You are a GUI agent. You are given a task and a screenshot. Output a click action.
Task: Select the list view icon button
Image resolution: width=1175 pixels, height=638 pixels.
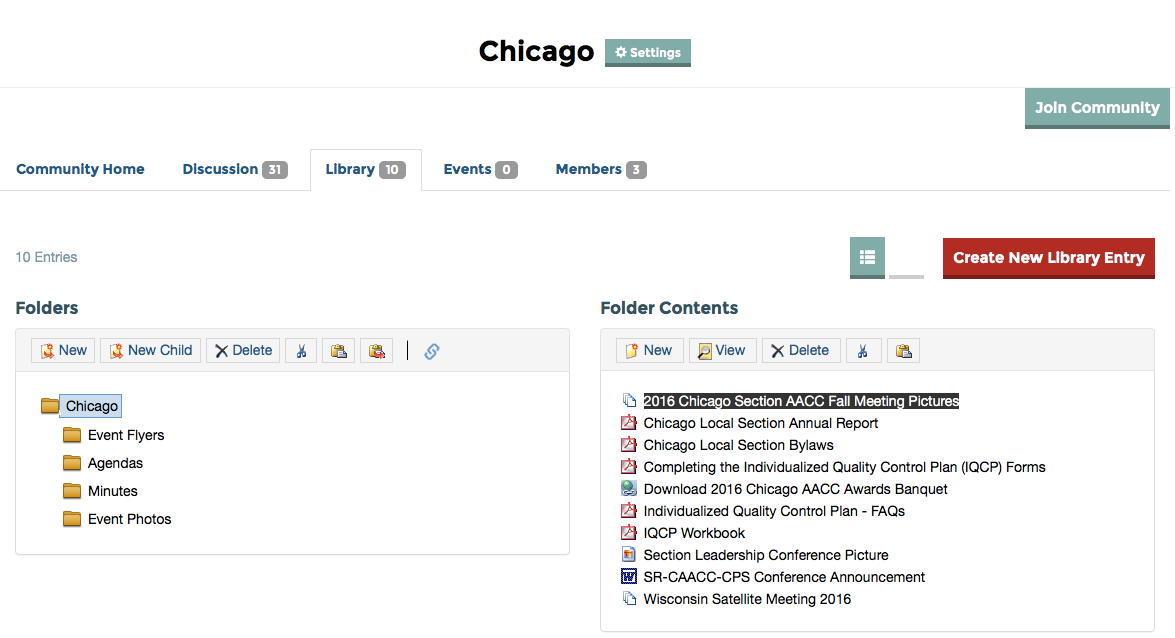pos(867,257)
